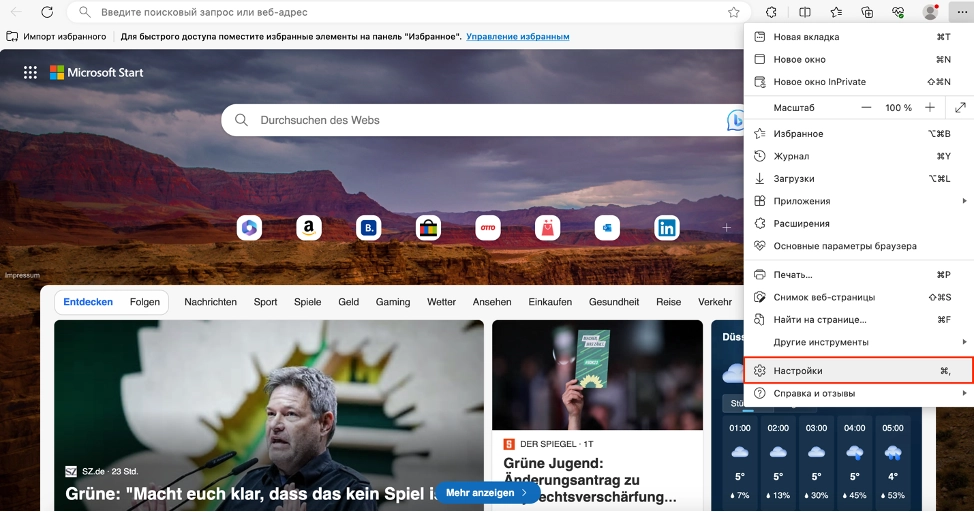The image size is (974, 512).
Task: Open Загрузки from the menu
Action: click(858, 178)
